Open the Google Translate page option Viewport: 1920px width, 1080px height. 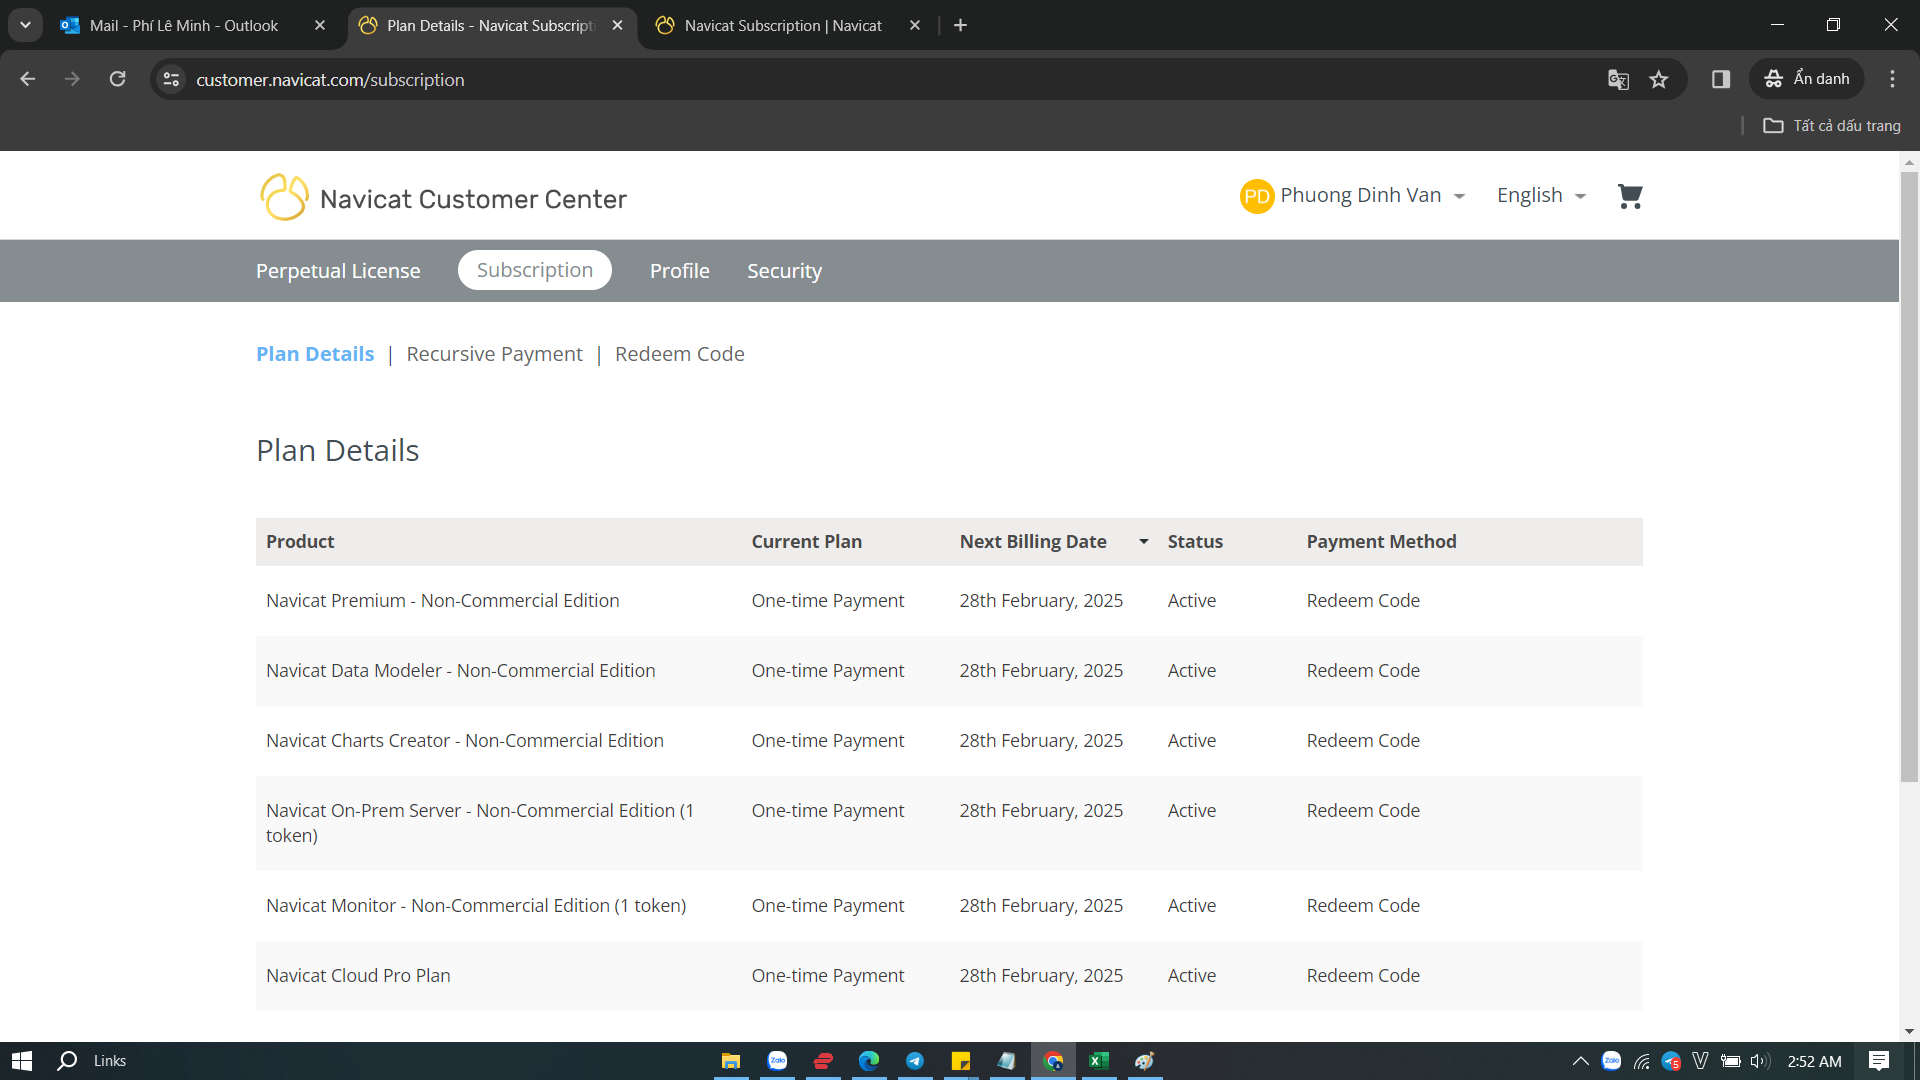(x=1618, y=79)
